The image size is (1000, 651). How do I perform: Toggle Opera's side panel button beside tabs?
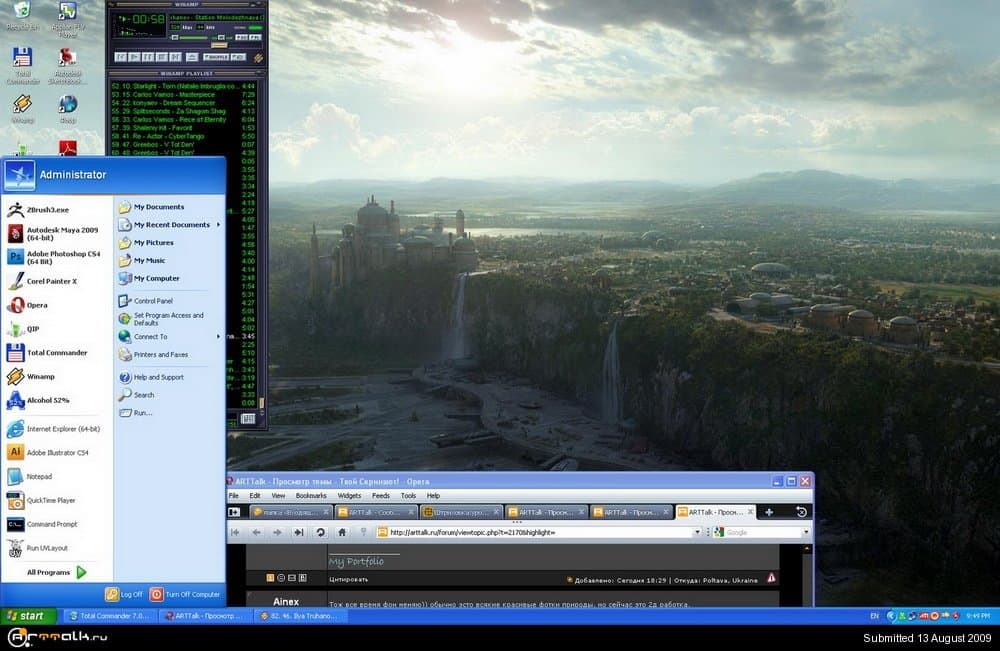[x=235, y=512]
